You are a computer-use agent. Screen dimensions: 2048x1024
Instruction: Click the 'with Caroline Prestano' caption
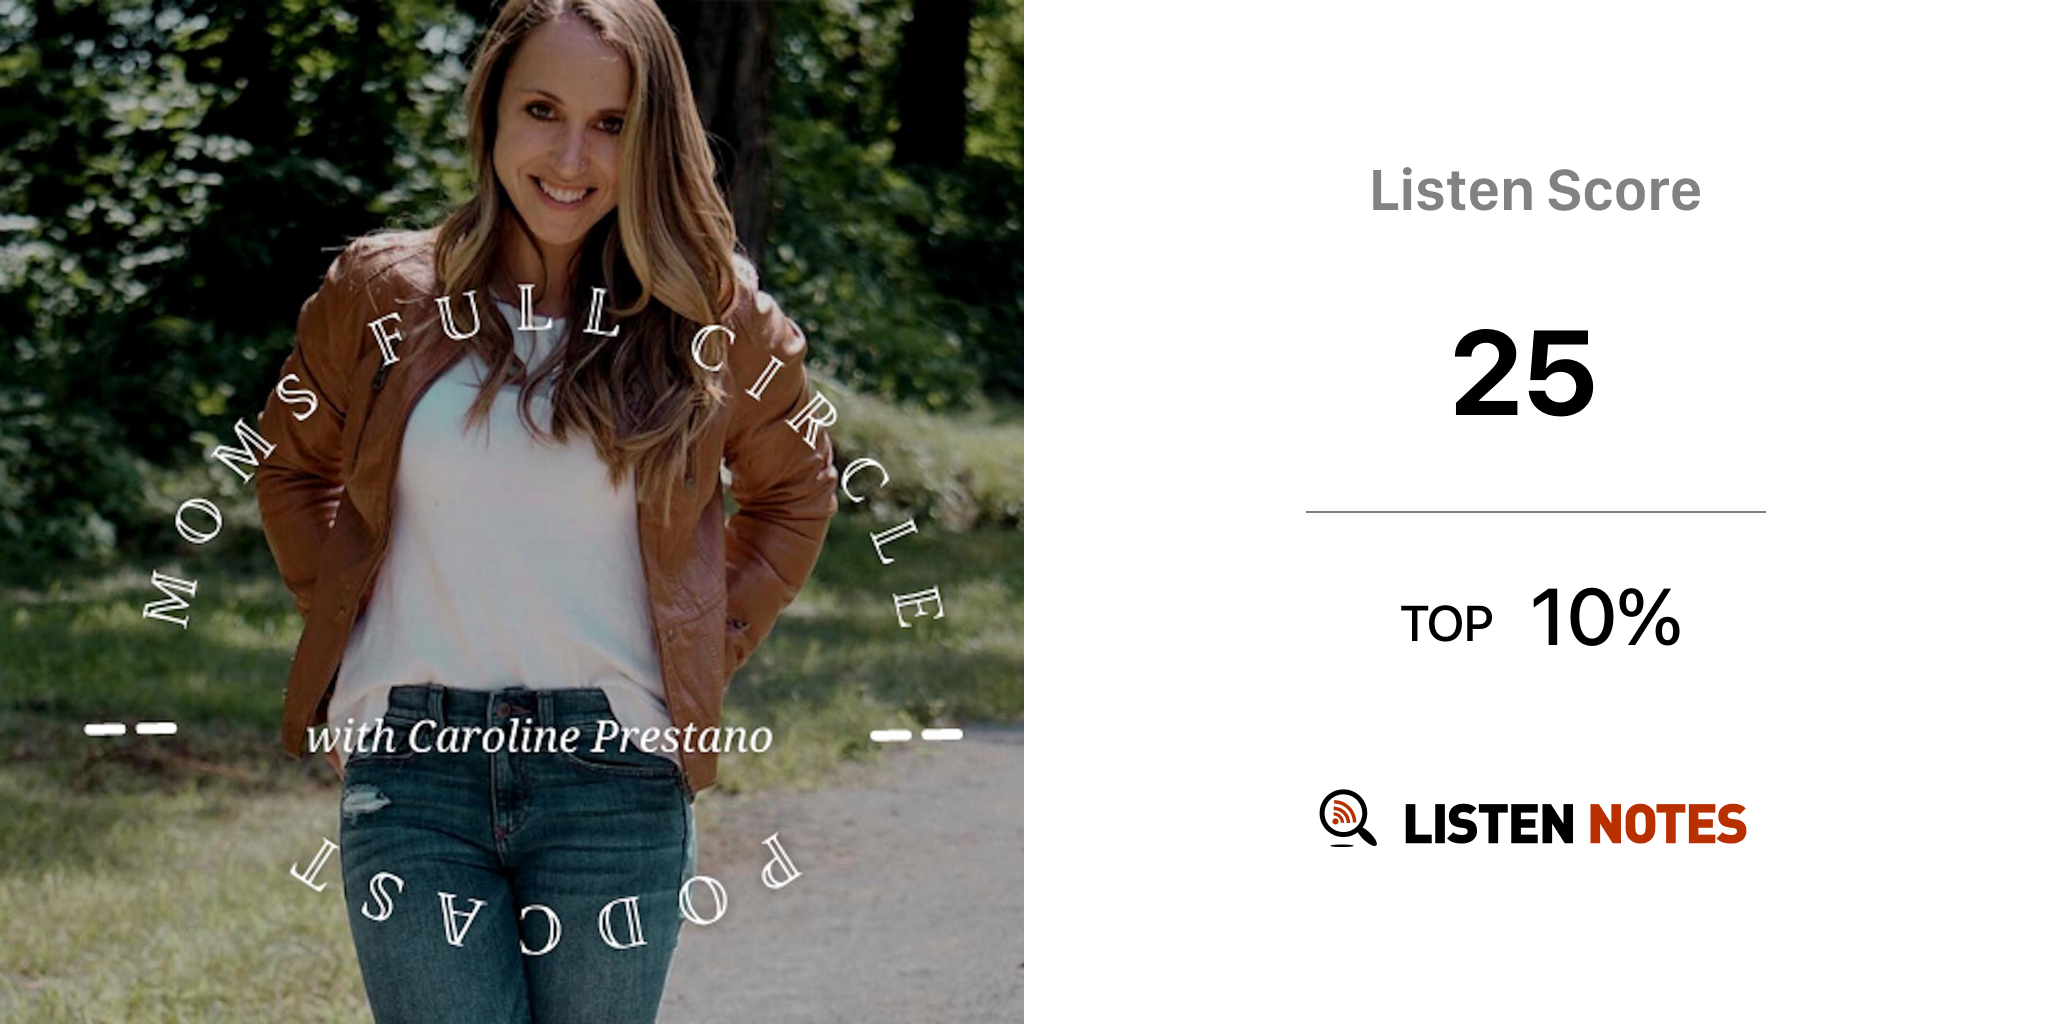(x=539, y=737)
